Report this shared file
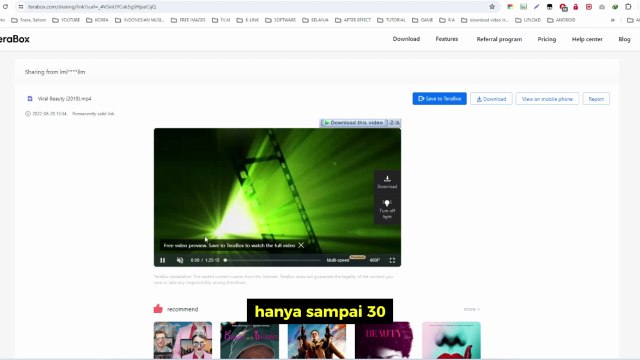 point(596,99)
